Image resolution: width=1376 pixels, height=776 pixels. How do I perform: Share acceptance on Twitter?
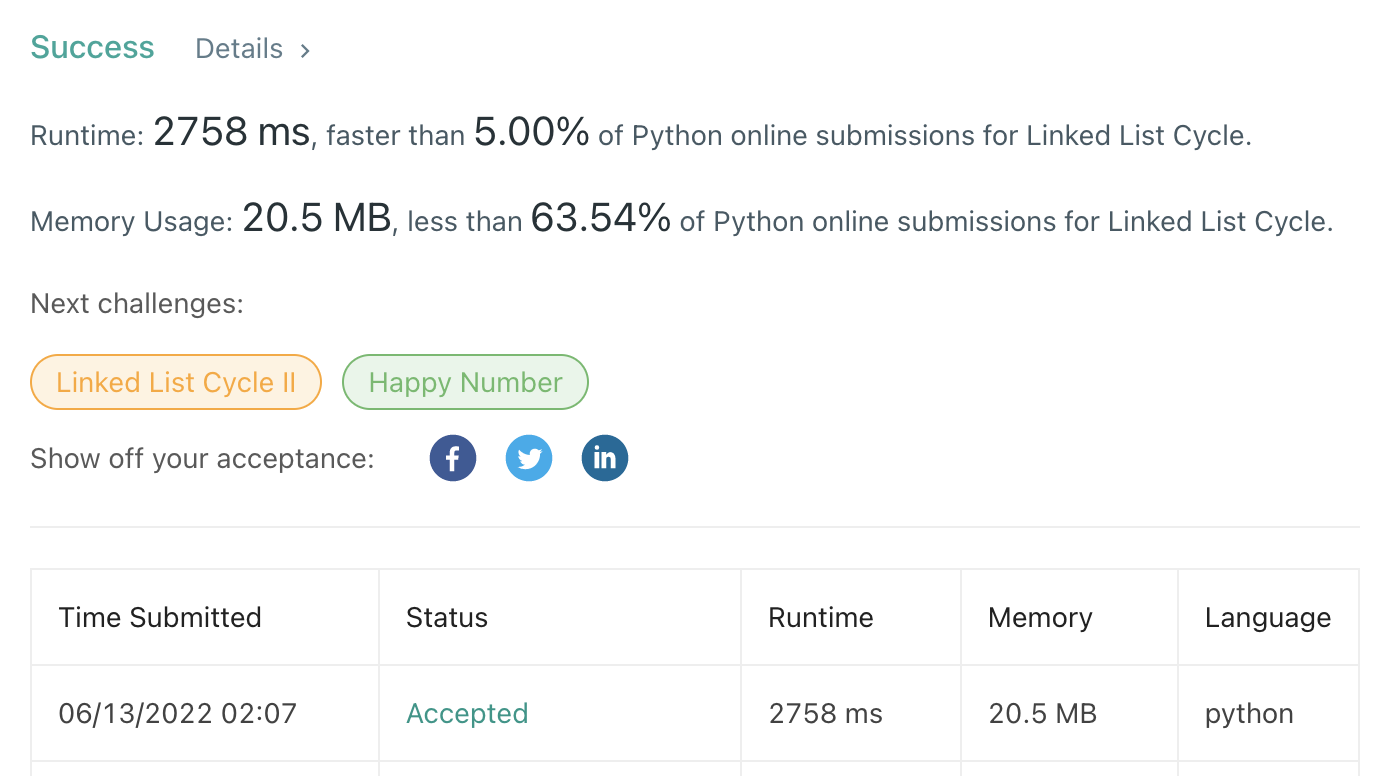529,459
